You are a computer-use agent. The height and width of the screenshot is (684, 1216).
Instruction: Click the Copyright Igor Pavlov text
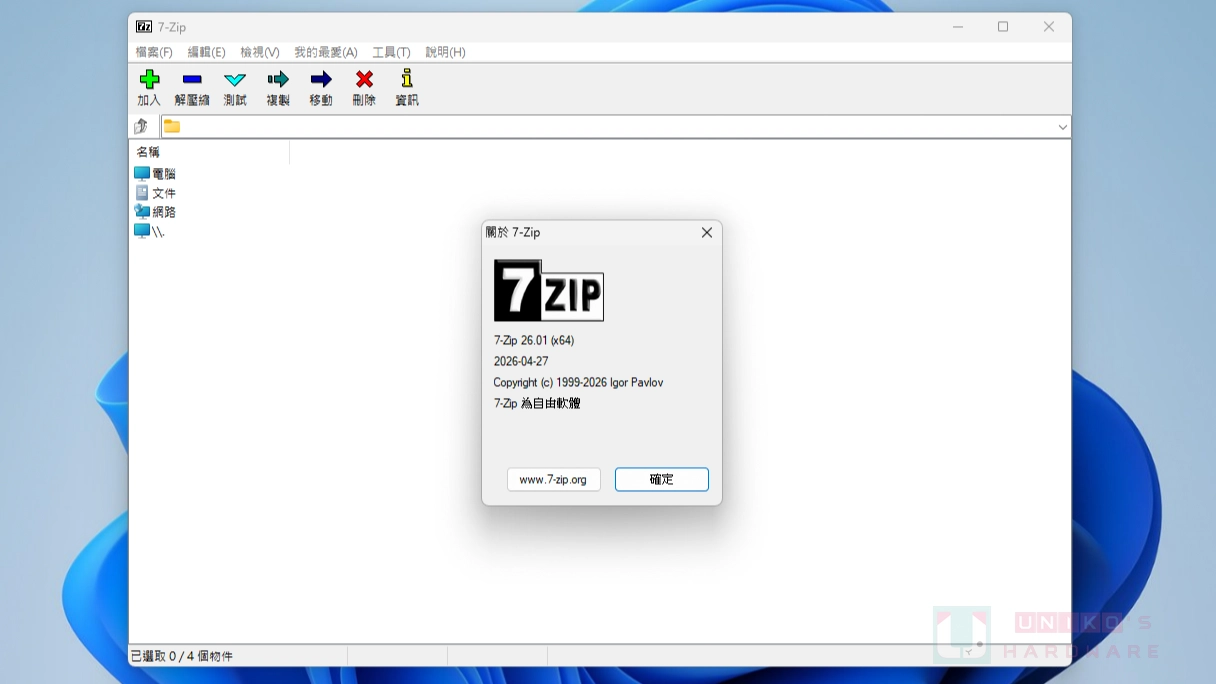[x=578, y=383]
